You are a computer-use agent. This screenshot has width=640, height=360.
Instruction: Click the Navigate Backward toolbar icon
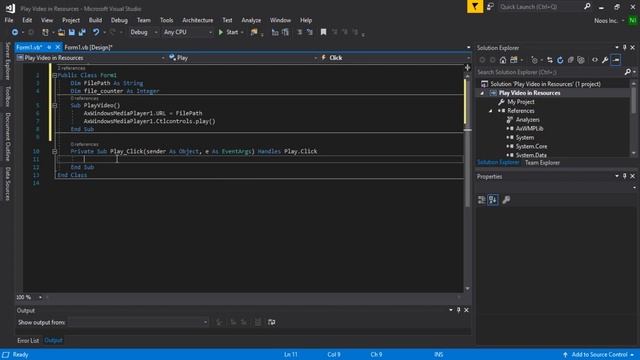point(15,32)
